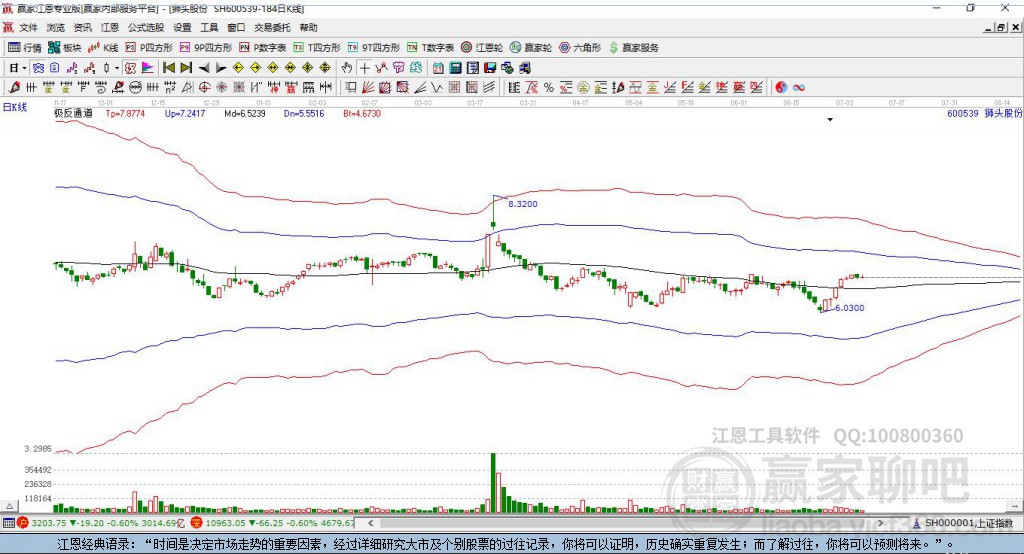Screen dimensions: 1024x554
Task: Click the 600539 stock code label
Action: pos(963,113)
